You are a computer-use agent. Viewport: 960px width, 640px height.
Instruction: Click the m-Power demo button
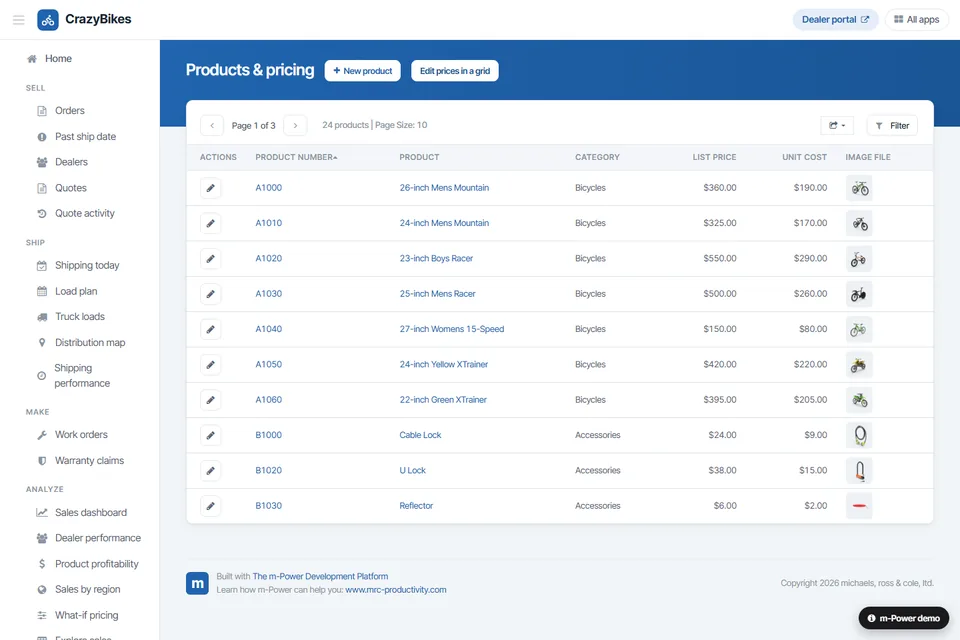point(904,618)
